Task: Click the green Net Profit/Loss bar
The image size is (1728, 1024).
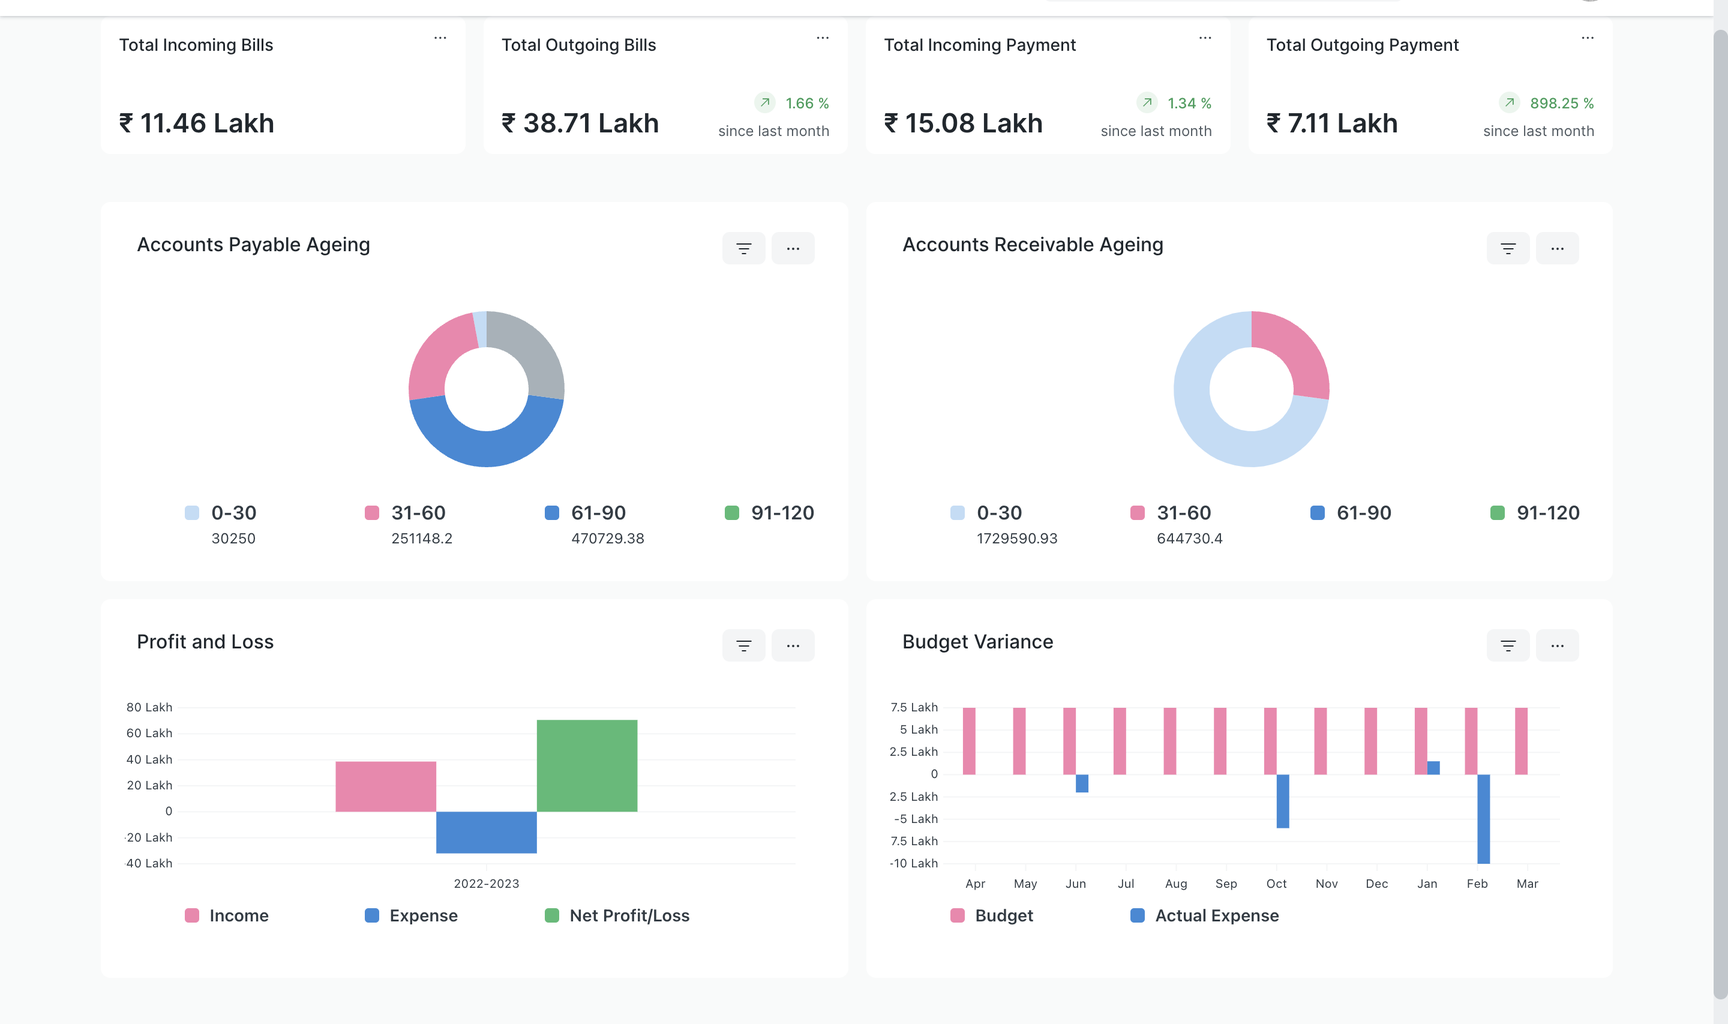Action: click(x=587, y=765)
